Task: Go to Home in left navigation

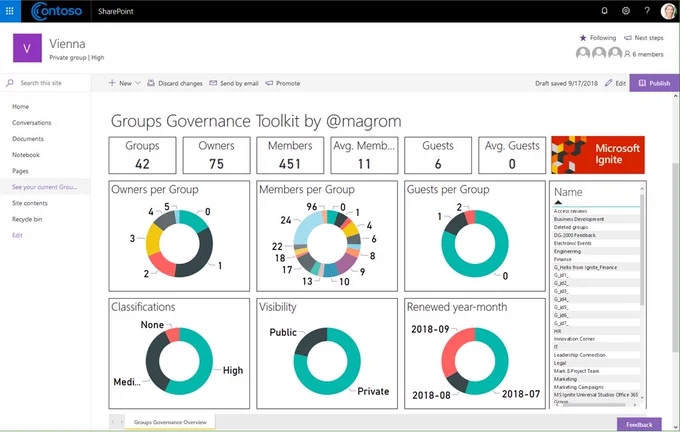Action: (20, 106)
